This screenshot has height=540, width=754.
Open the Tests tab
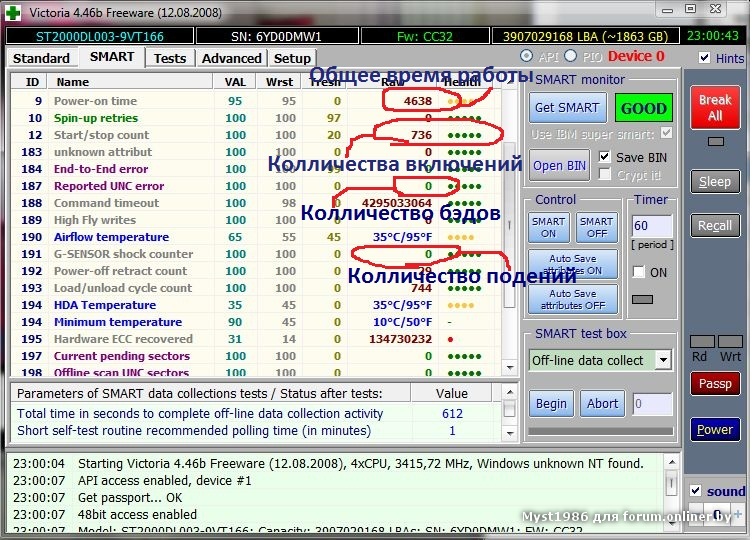click(170, 58)
